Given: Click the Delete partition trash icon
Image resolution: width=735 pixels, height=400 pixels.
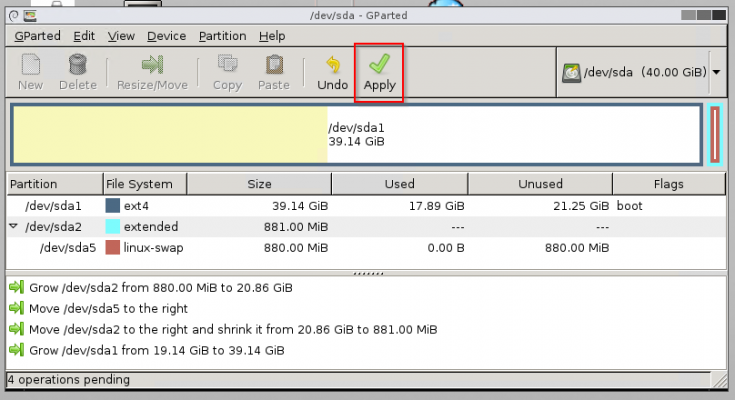Looking at the screenshot, I should click(77, 66).
